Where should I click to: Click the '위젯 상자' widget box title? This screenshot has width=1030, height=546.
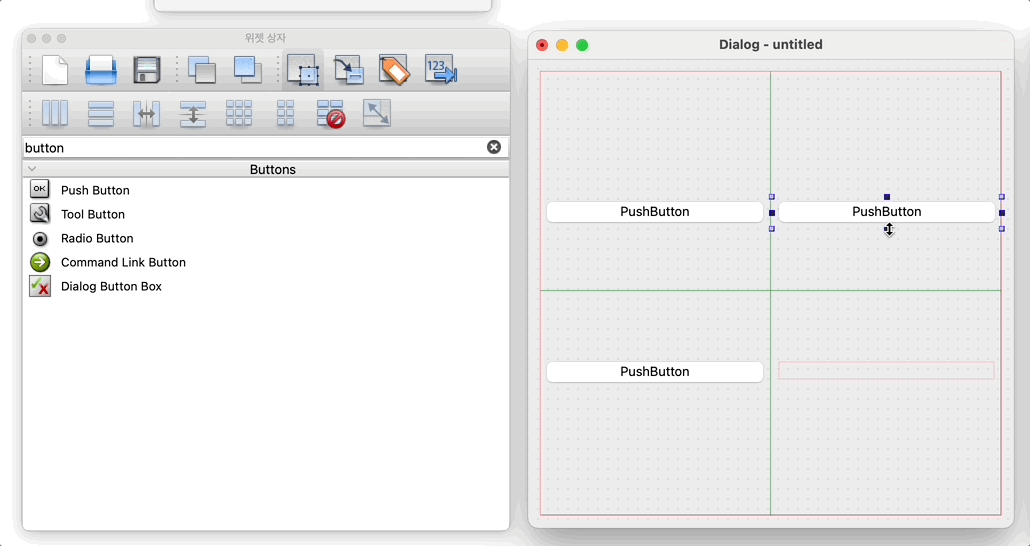pyautogui.click(x=265, y=38)
